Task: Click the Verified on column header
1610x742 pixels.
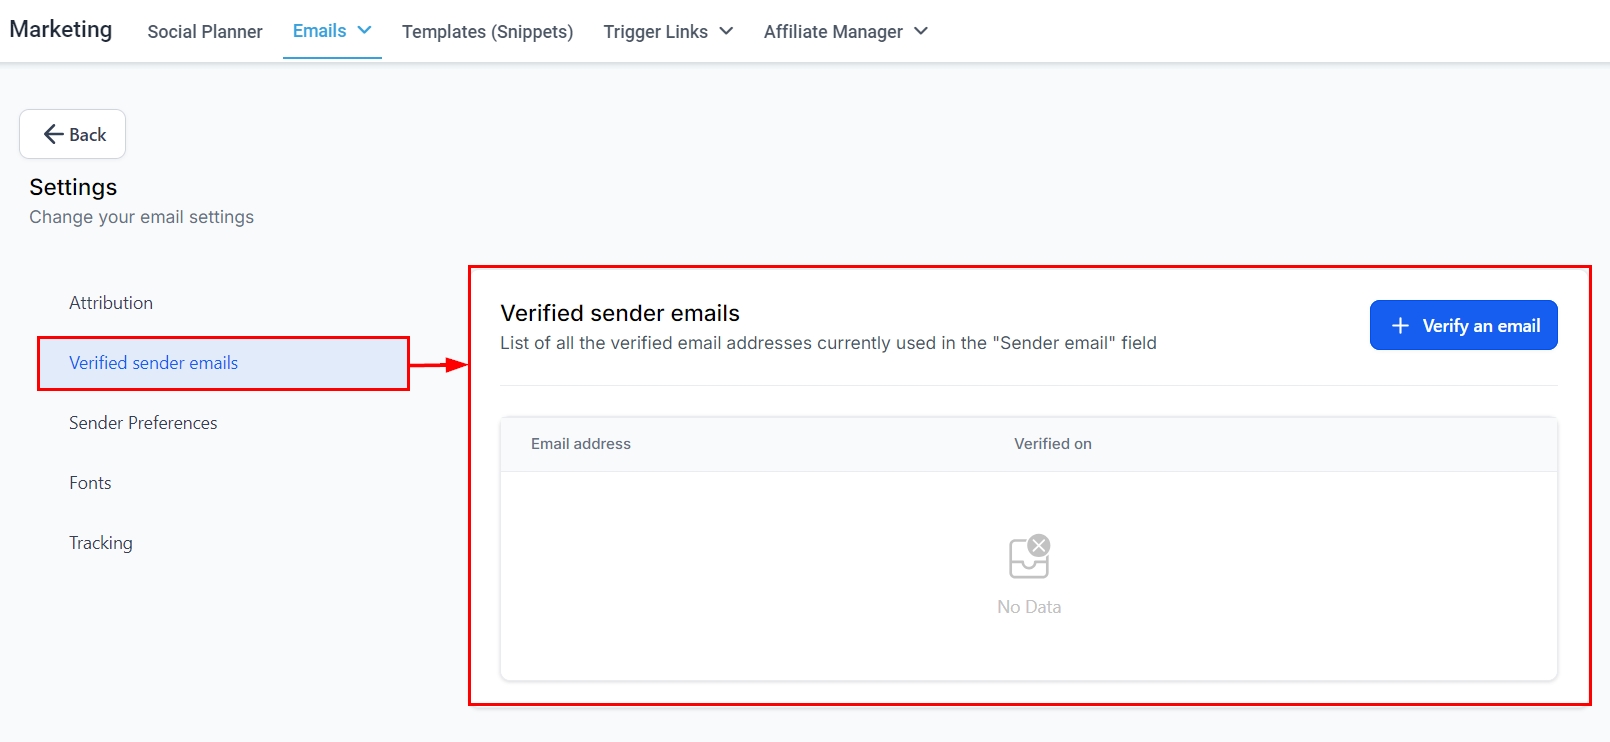Action: (x=1052, y=444)
